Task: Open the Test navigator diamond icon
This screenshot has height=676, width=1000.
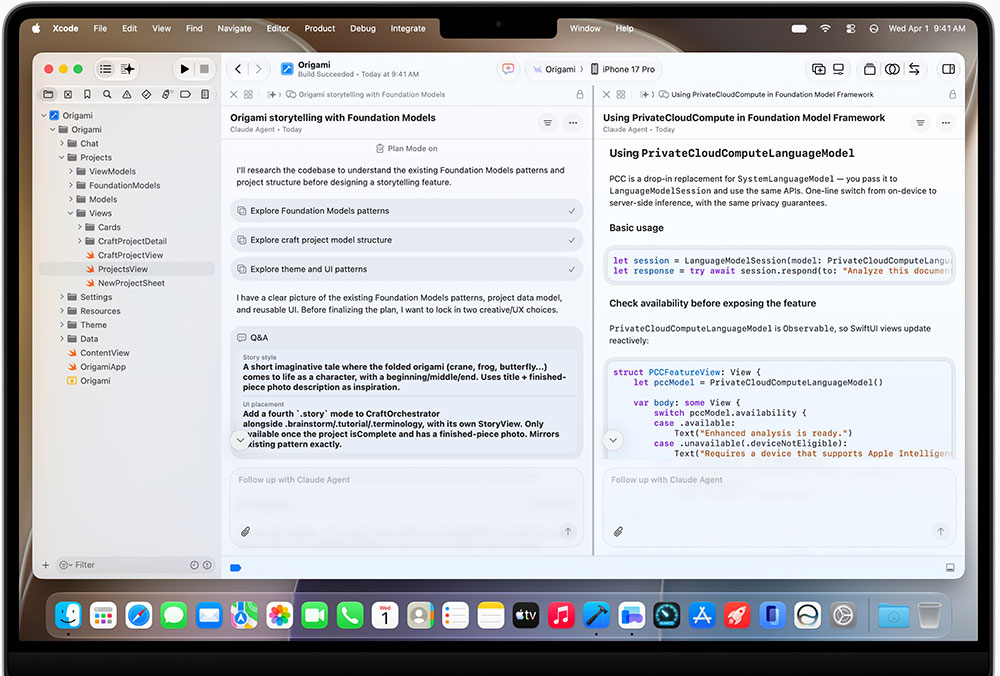Action: click(146, 94)
